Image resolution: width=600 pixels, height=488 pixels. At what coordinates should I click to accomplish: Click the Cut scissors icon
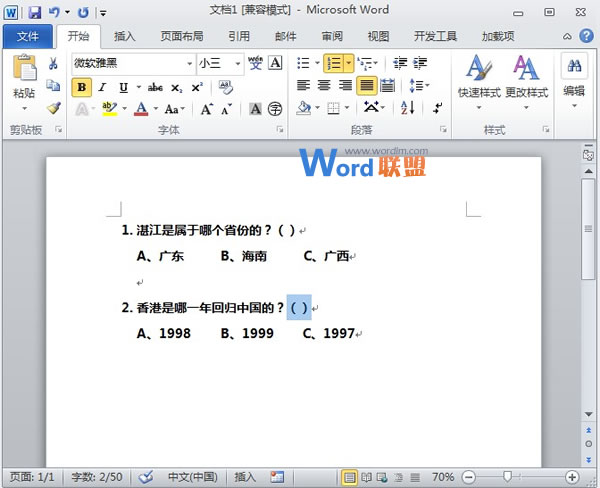pyautogui.click(x=53, y=64)
